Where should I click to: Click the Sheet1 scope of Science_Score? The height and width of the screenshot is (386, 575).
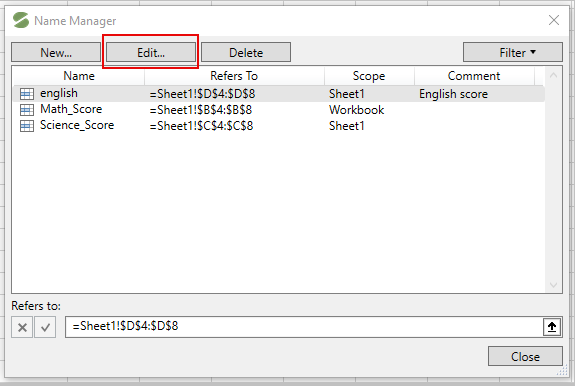click(x=347, y=126)
